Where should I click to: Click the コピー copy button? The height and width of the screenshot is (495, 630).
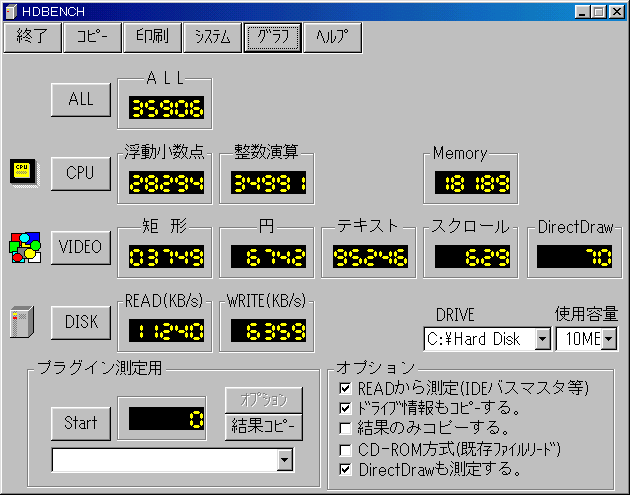(x=92, y=37)
